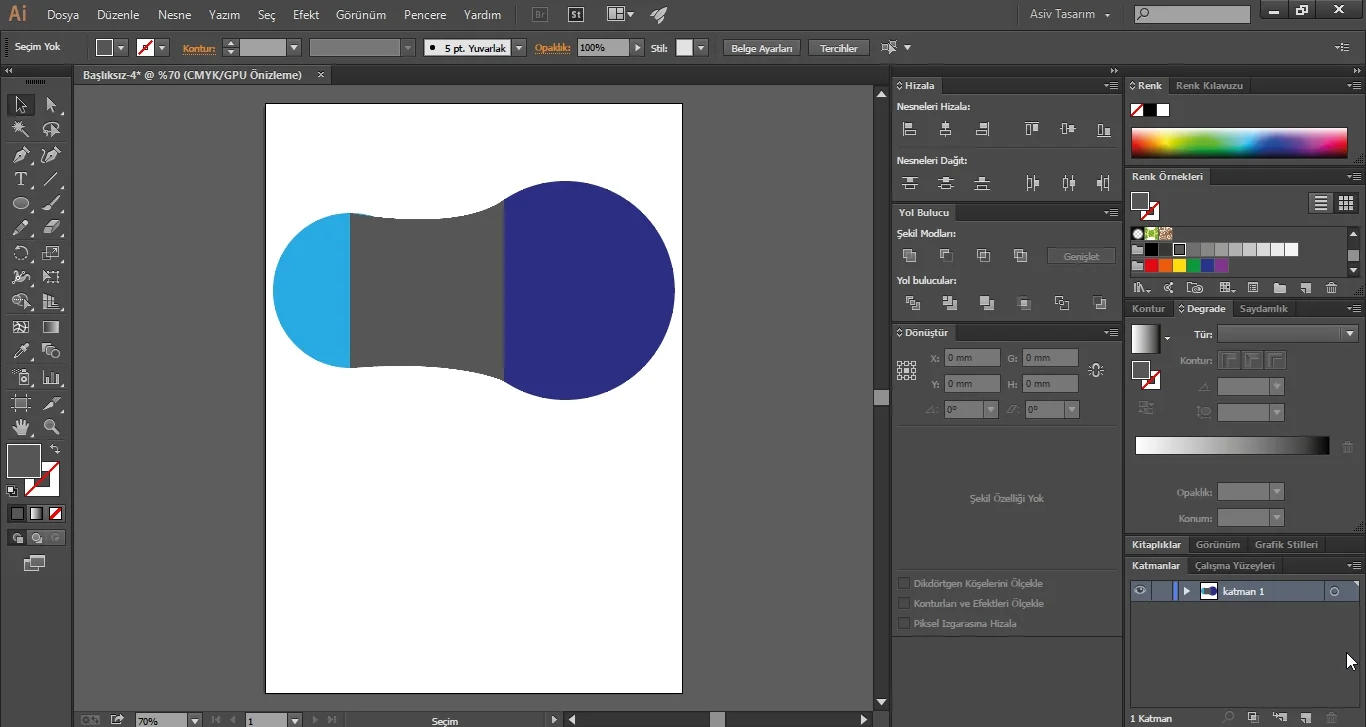Select the Eraser tool

pos(51,228)
